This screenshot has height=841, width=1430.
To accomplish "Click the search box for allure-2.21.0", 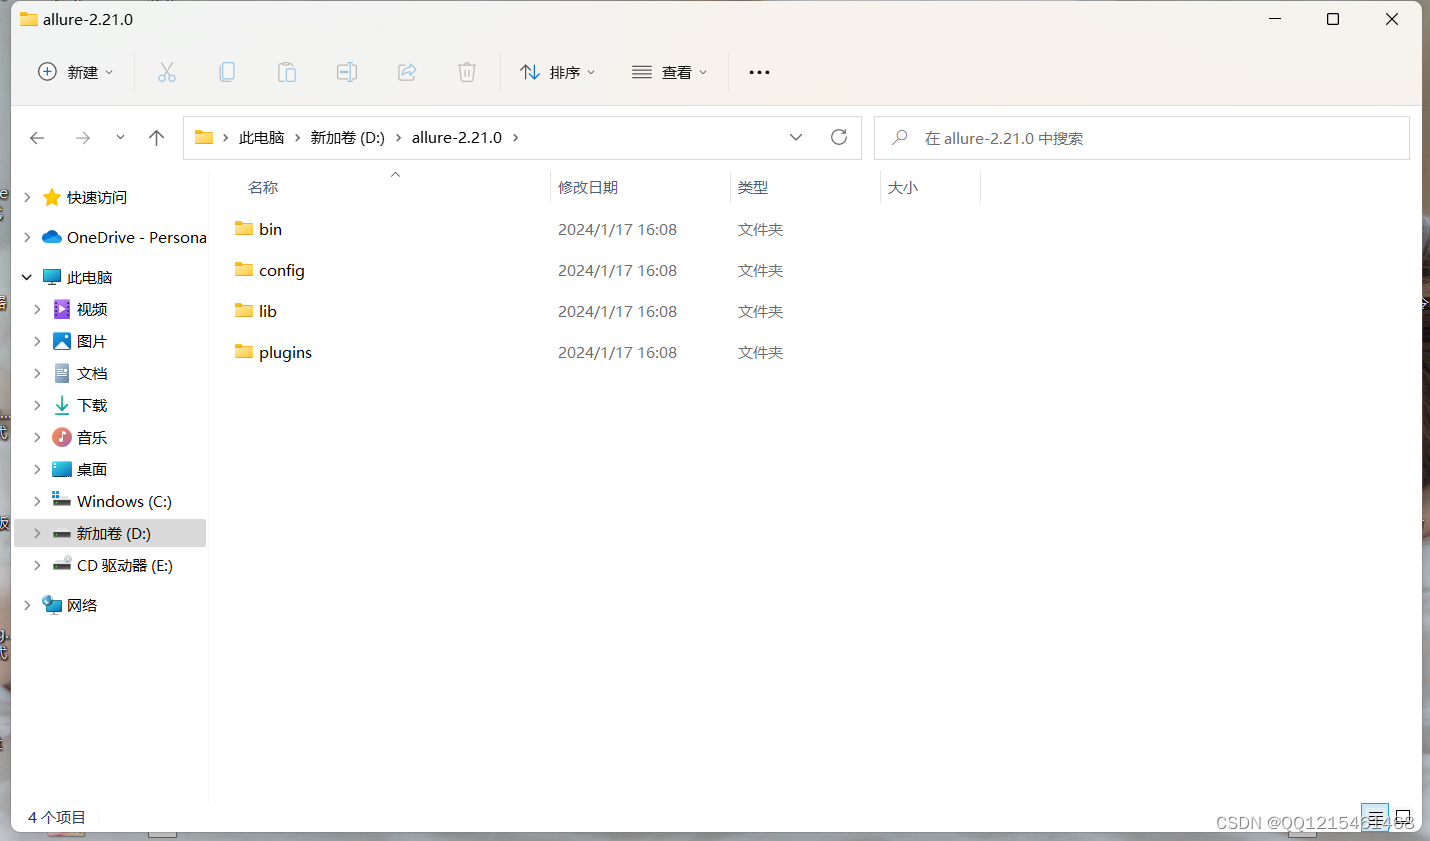I will coord(1142,138).
